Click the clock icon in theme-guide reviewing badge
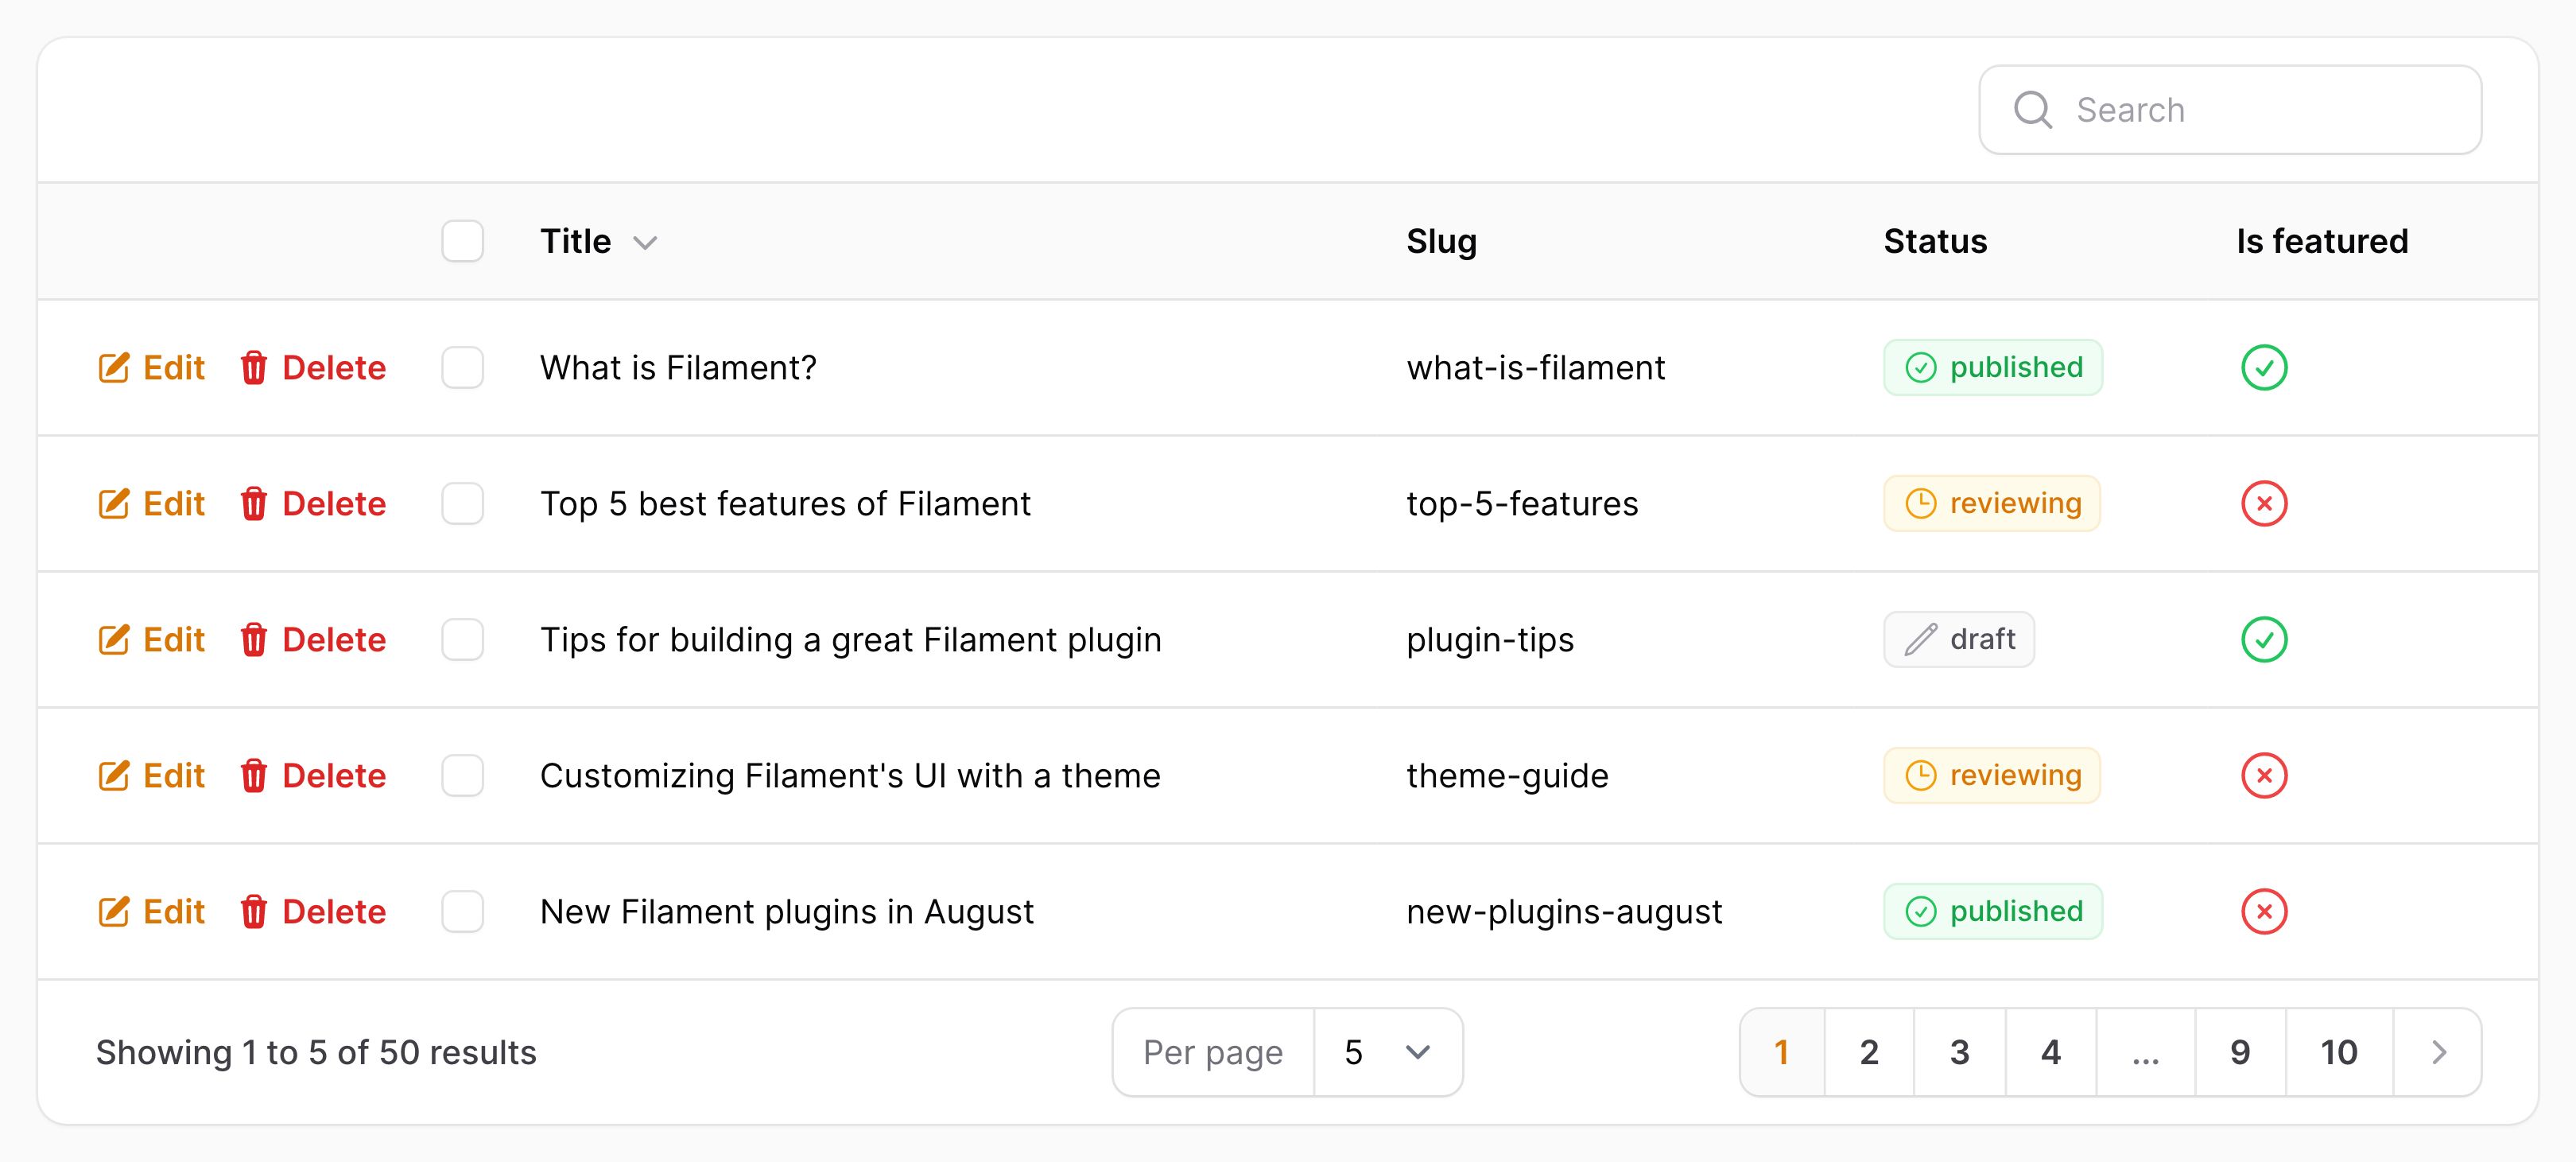 [x=1921, y=775]
